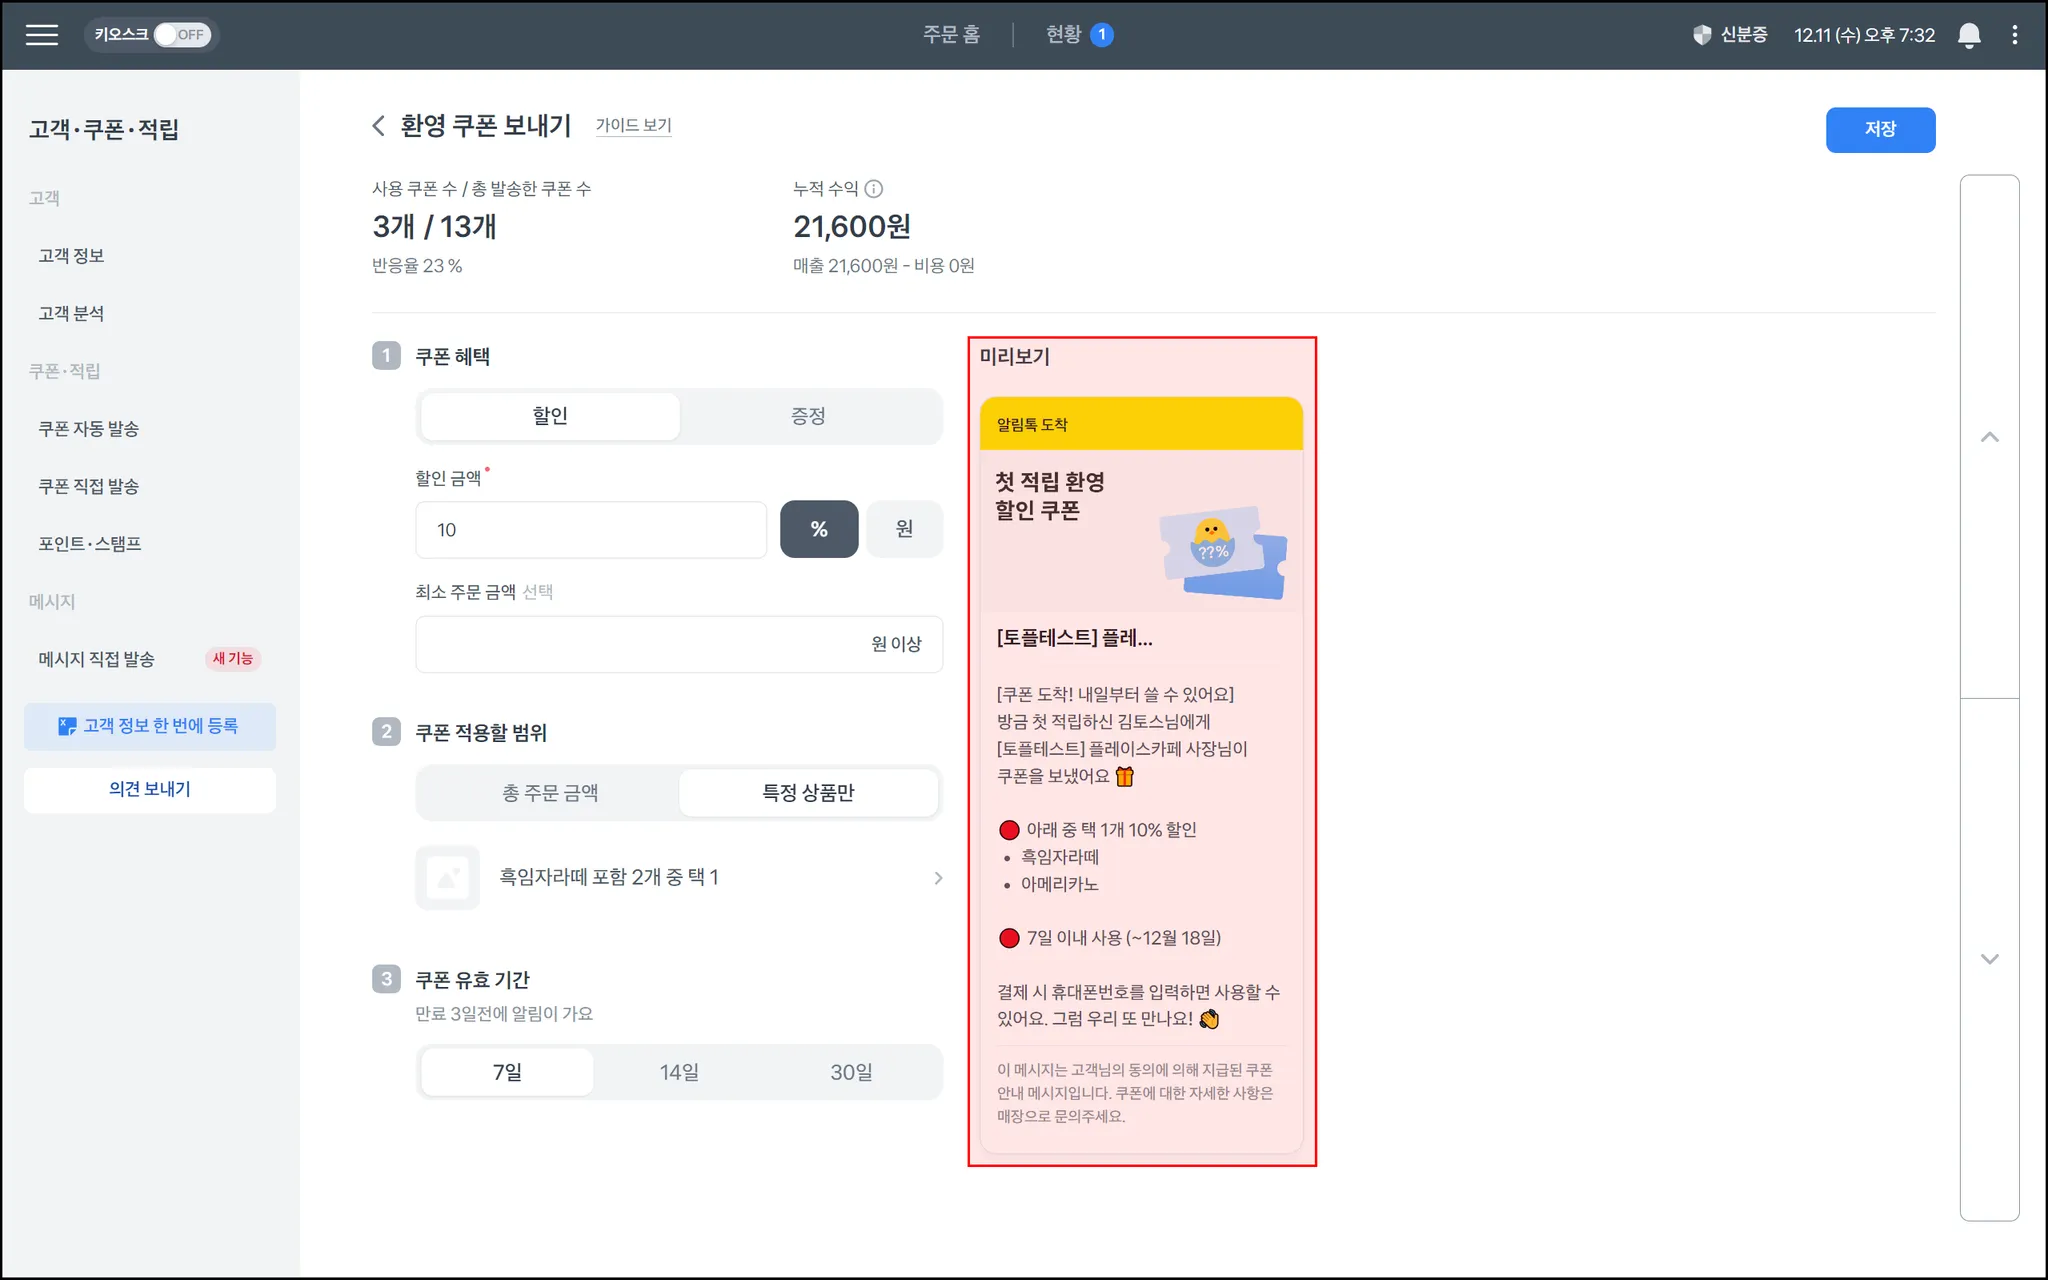Open 쿠폰 직접 발송 in sidebar

point(88,487)
